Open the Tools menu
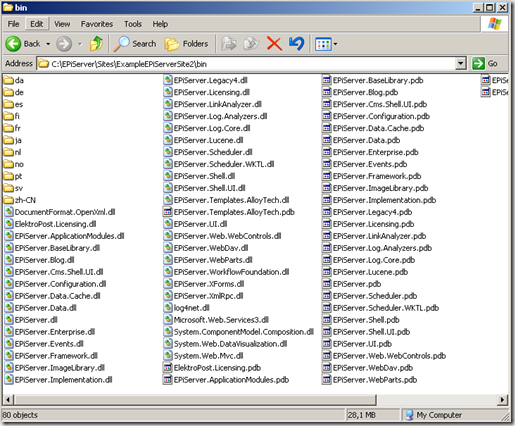Image resolution: width=515 pixels, height=426 pixels. [x=133, y=24]
